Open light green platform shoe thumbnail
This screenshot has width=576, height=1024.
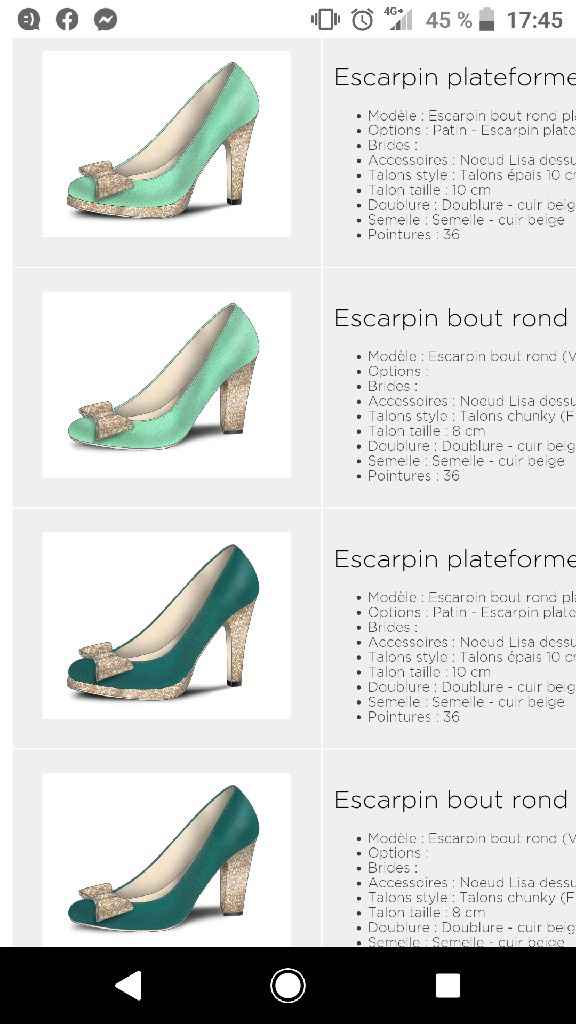point(167,144)
